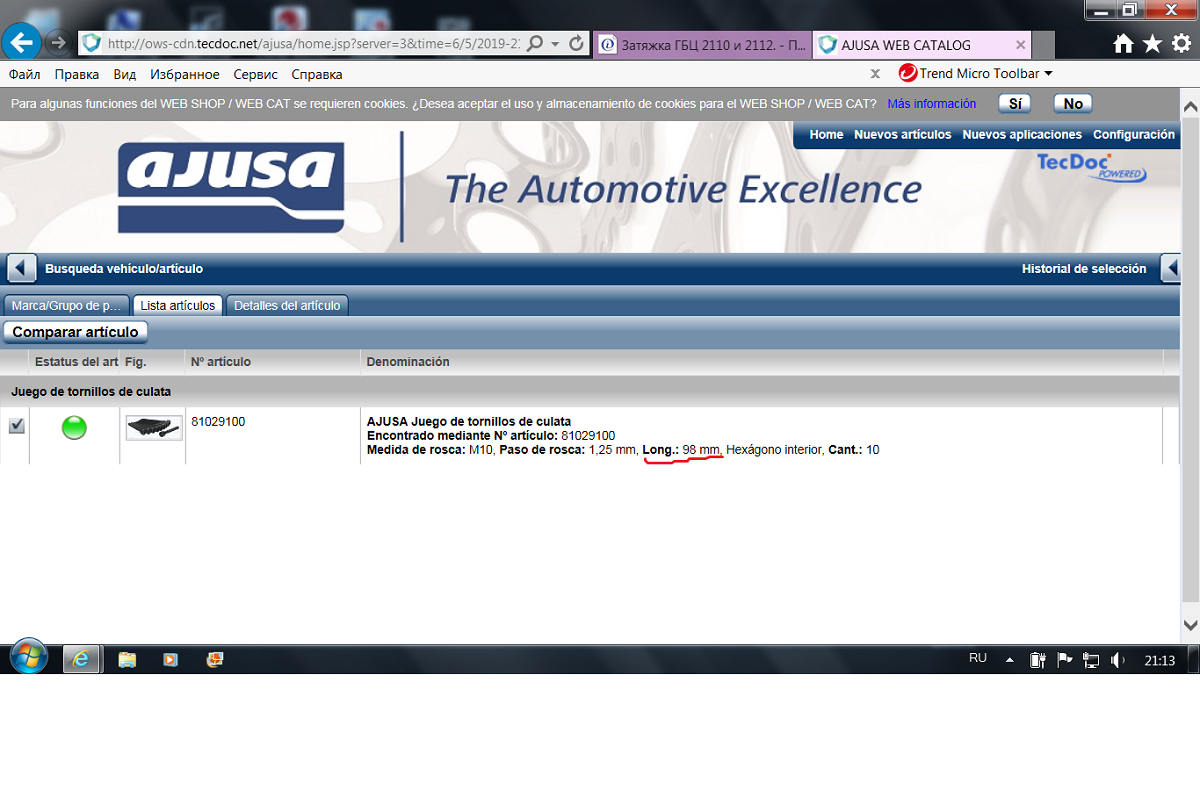The image size is (1200, 790).
Task: Click the green availability status indicator
Action: [74, 428]
